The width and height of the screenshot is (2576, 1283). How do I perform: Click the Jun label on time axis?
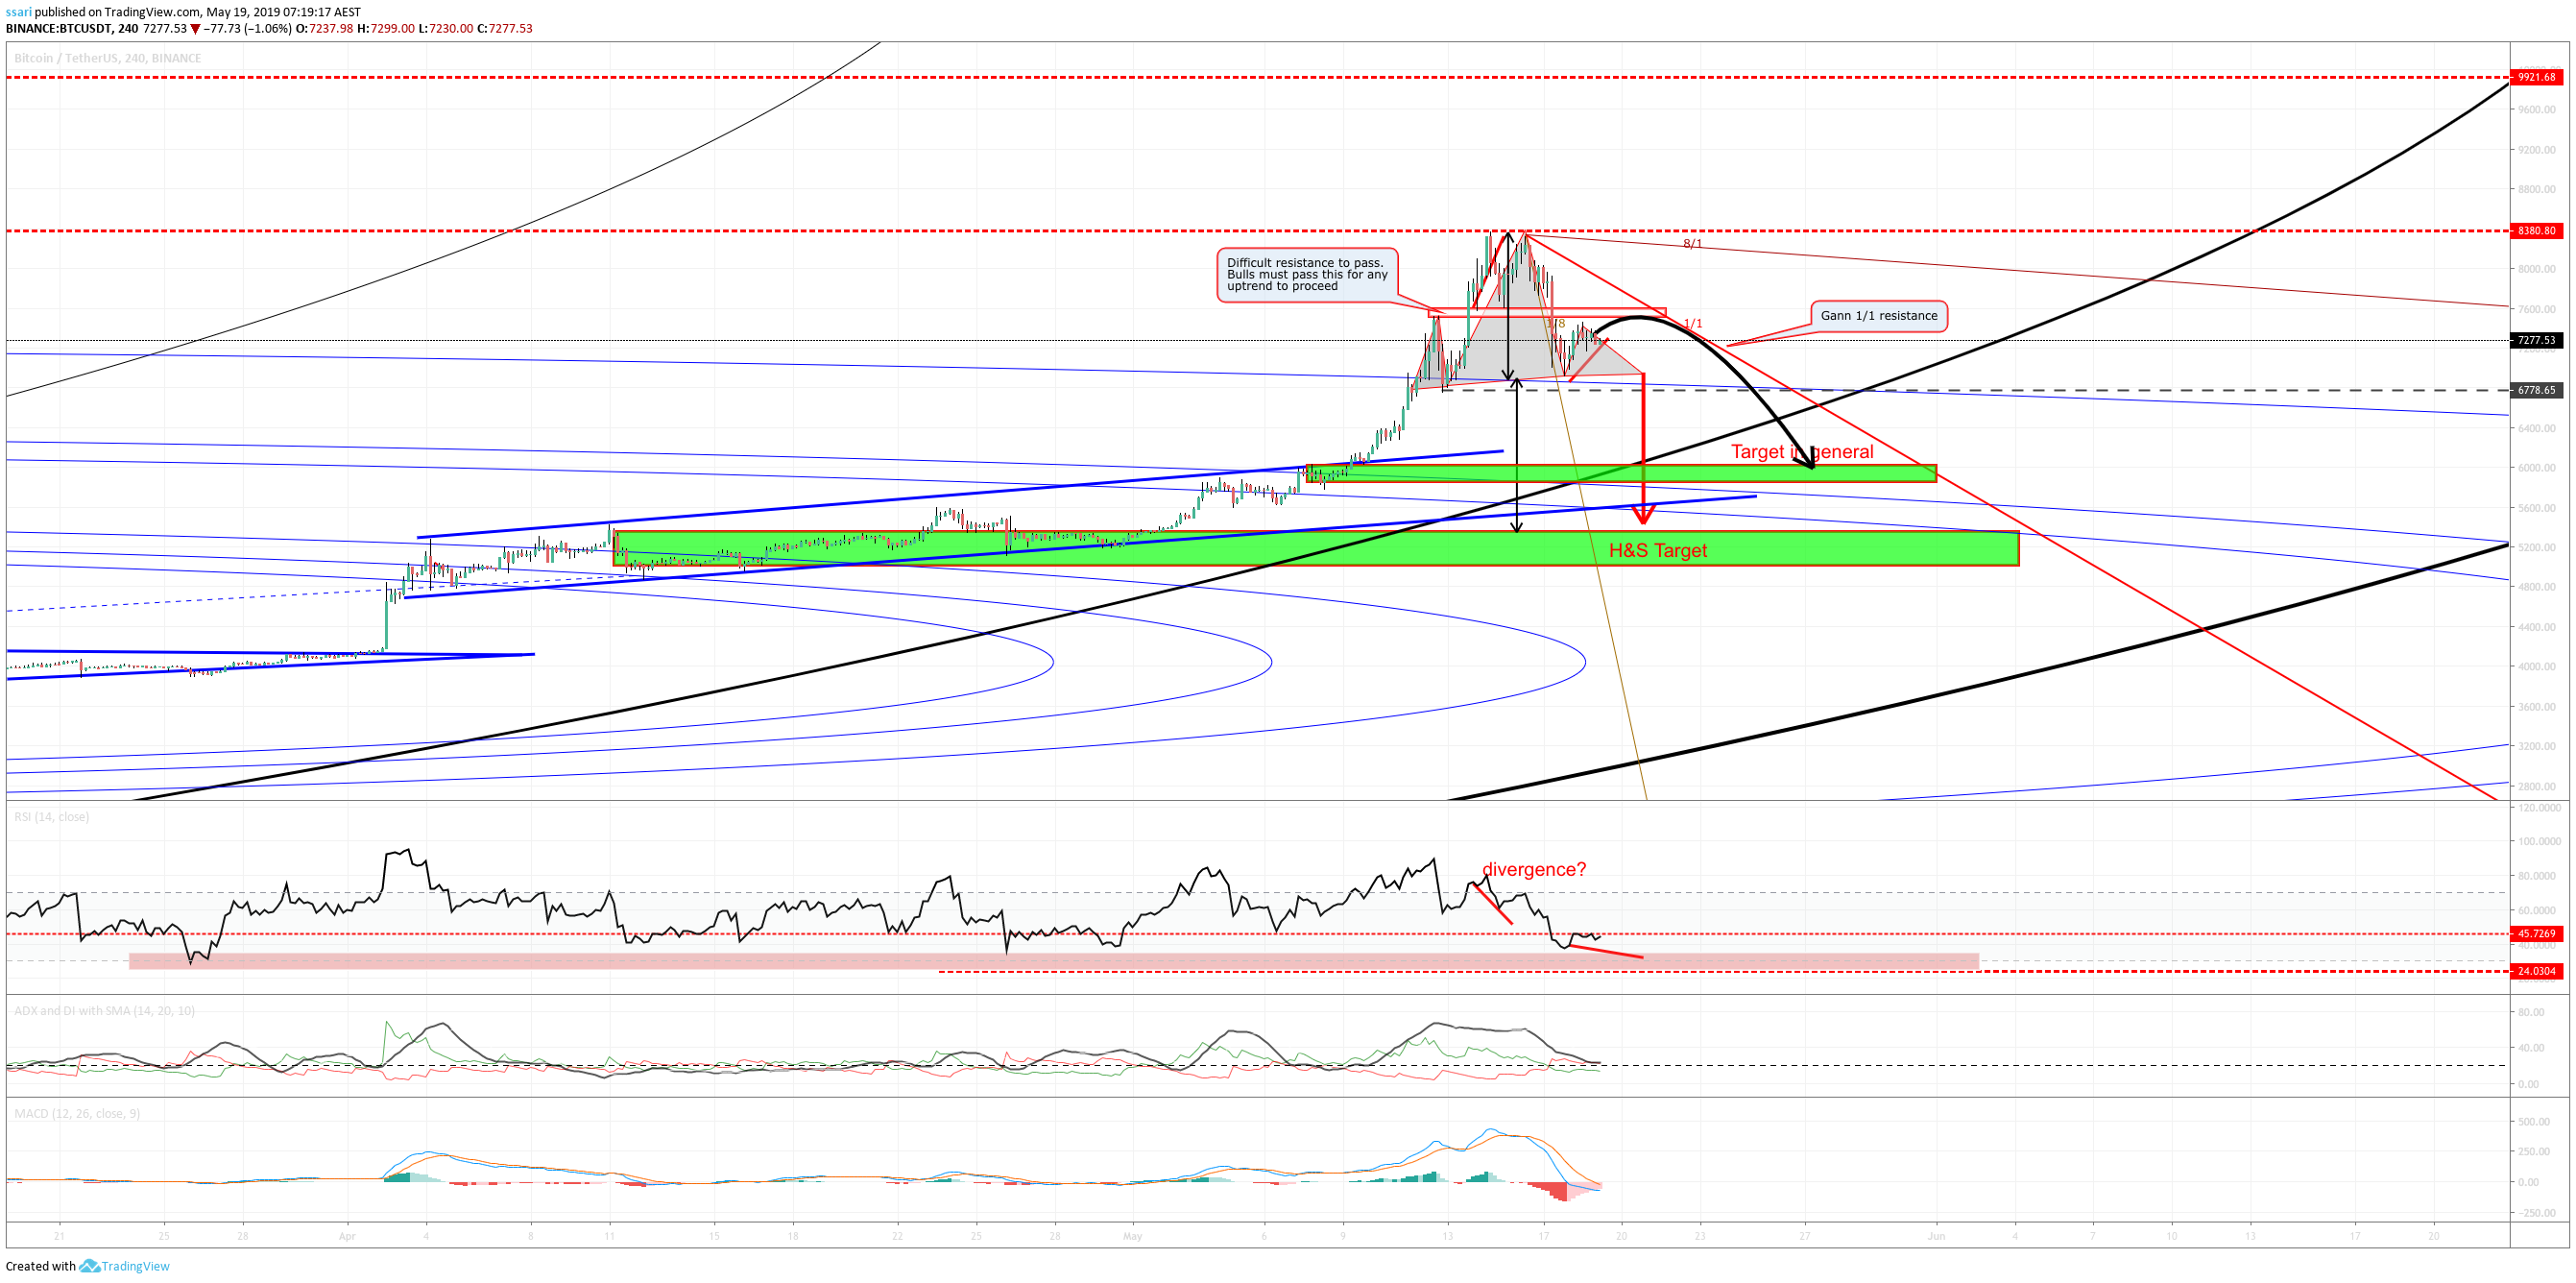pos(1937,1237)
